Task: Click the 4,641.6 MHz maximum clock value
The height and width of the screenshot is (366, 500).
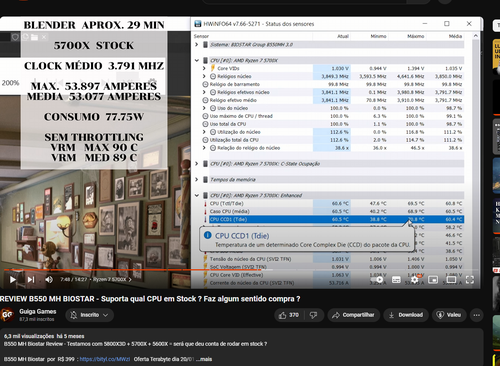Action: coord(410,76)
